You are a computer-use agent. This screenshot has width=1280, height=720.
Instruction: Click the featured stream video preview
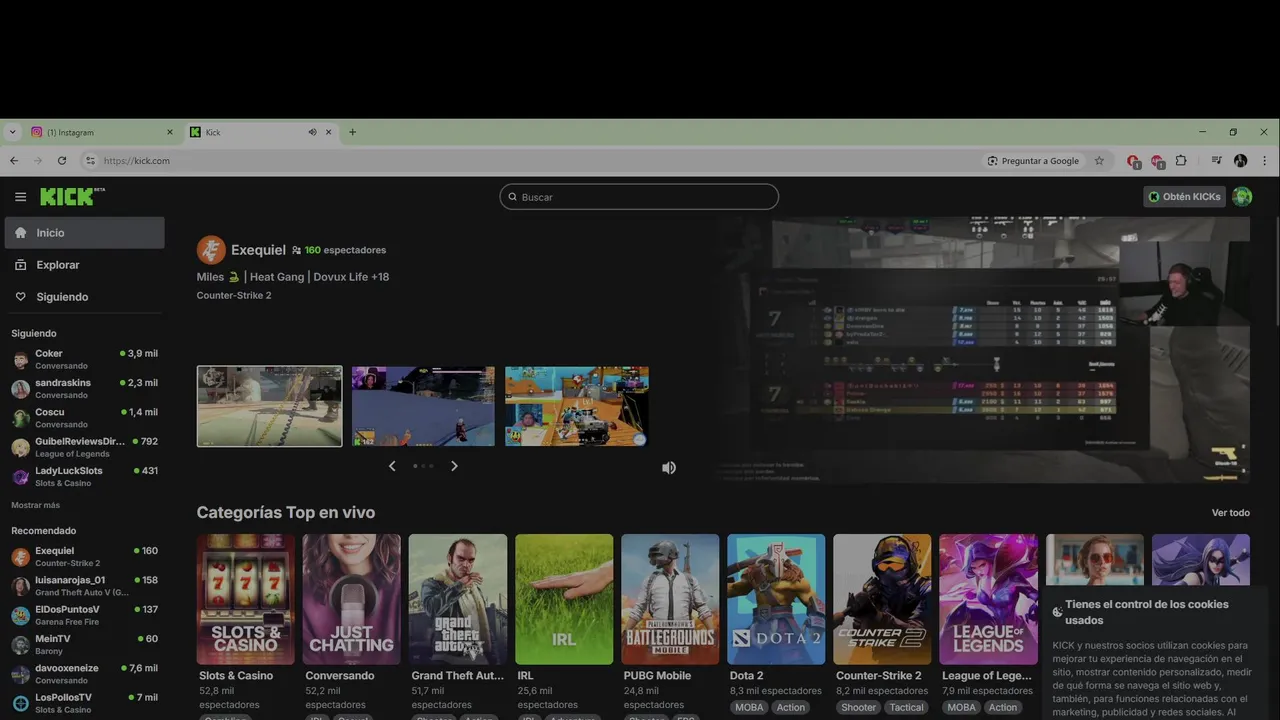(980, 350)
